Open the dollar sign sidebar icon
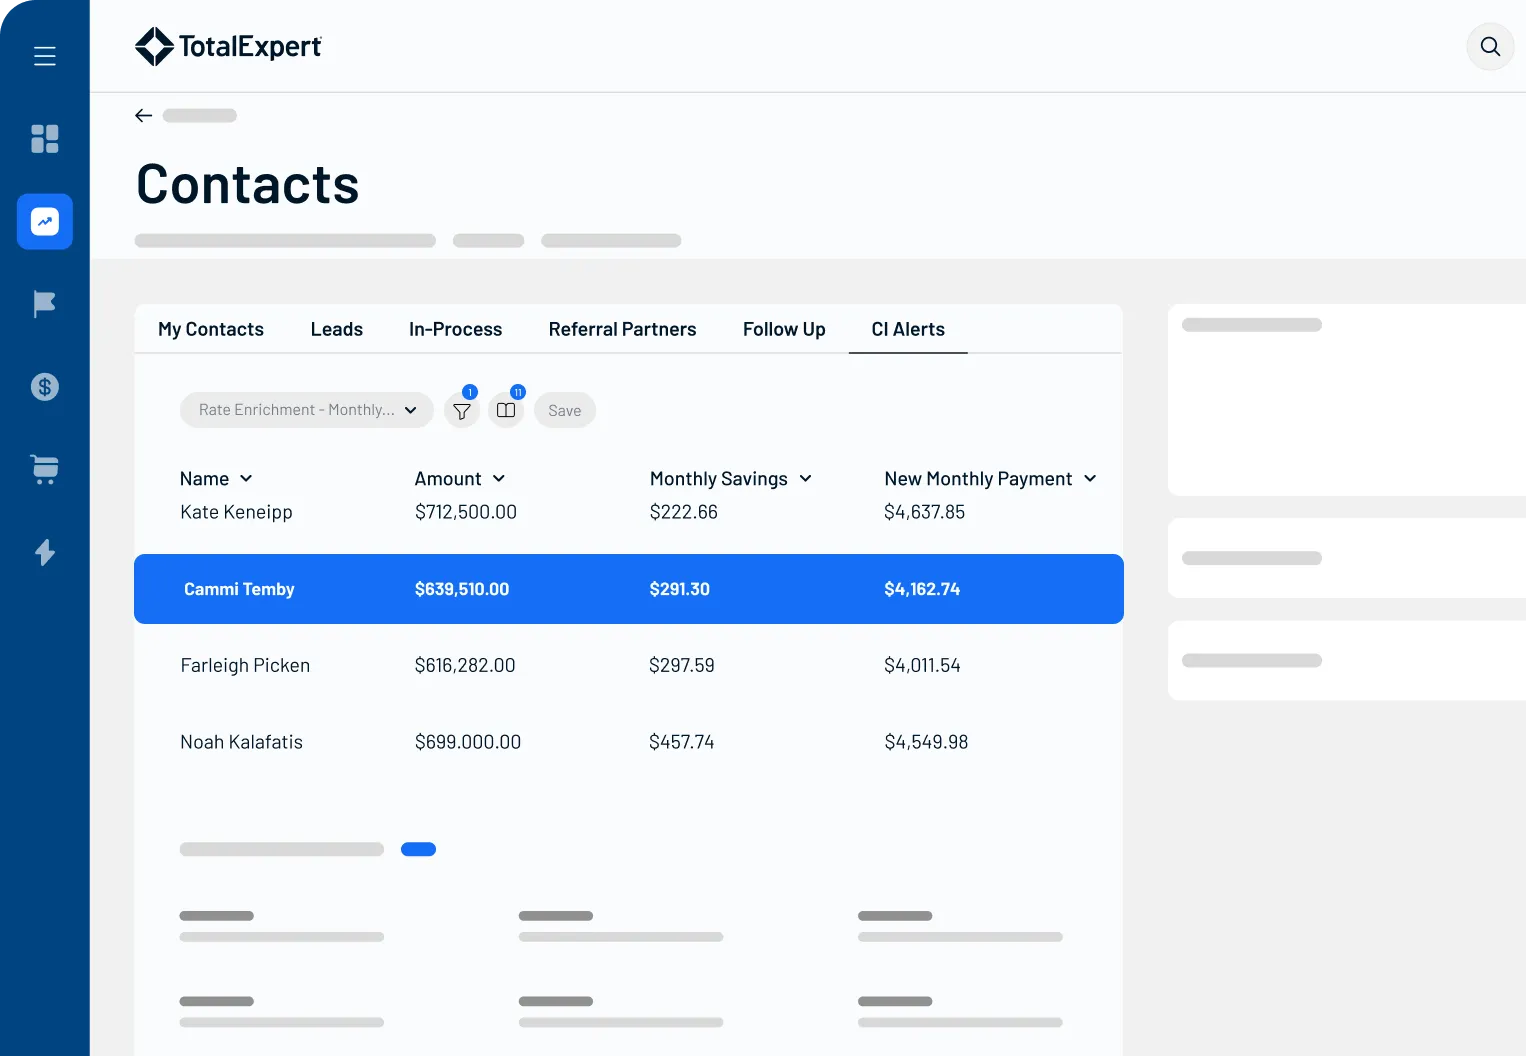This screenshot has width=1526, height=1056. pyautogui.click(x=44, y=387)
